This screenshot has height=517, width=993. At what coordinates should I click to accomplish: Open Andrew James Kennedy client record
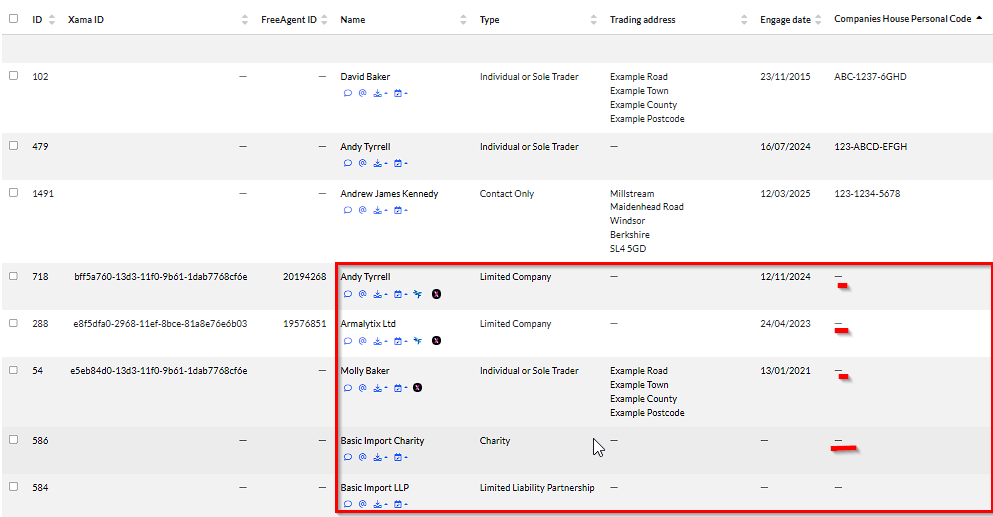pos(389,194)
